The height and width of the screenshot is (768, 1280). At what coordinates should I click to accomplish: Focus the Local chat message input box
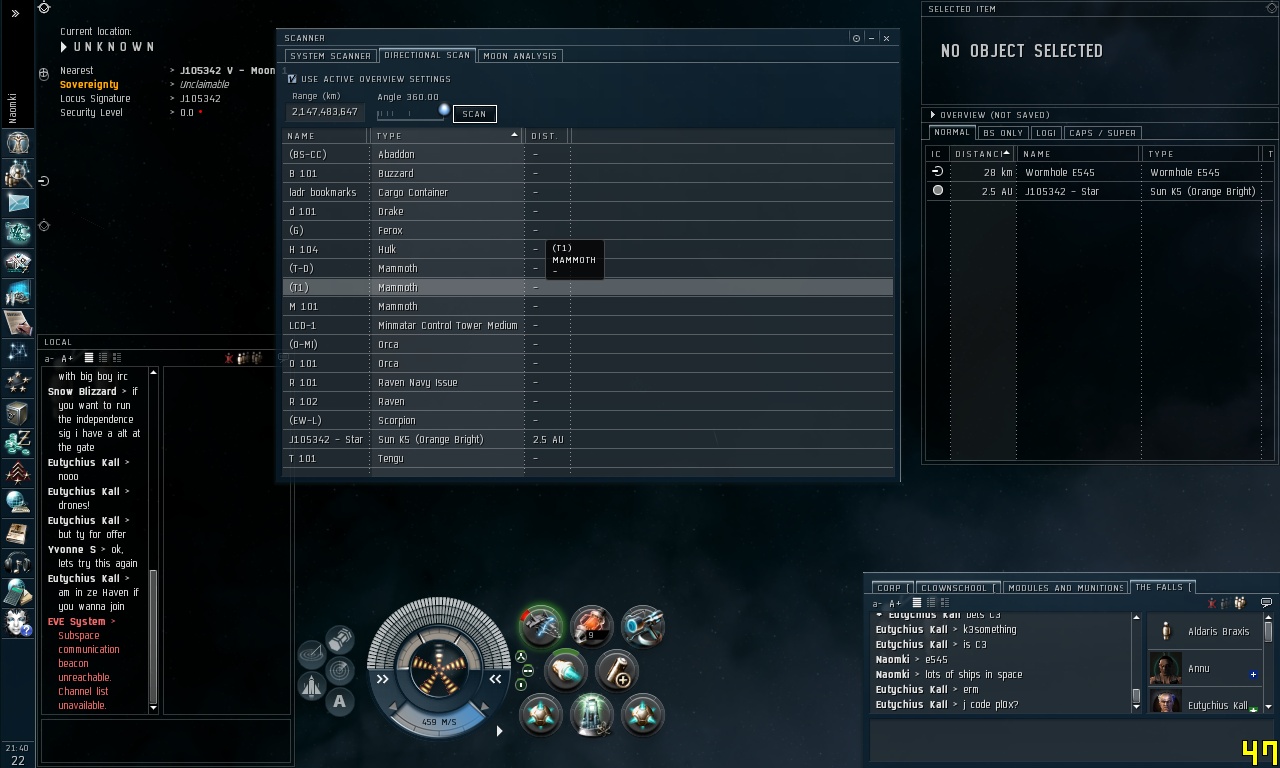click(166, 740)
